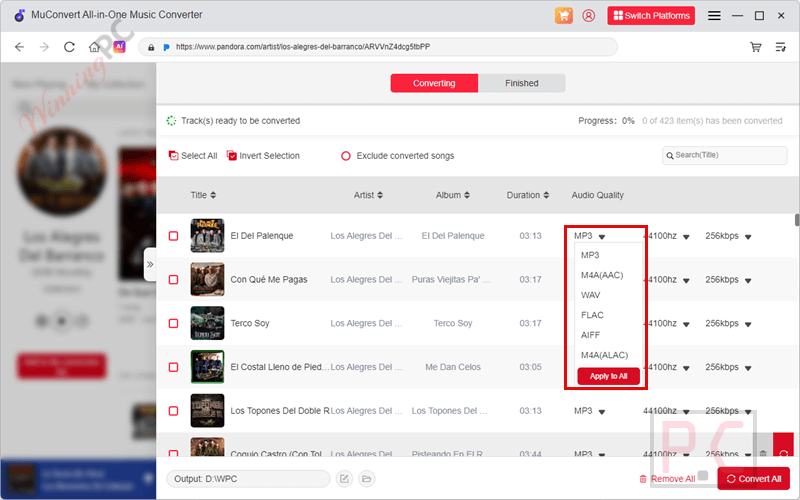
Task: Click Remove All link
Action: pos(667,479)
